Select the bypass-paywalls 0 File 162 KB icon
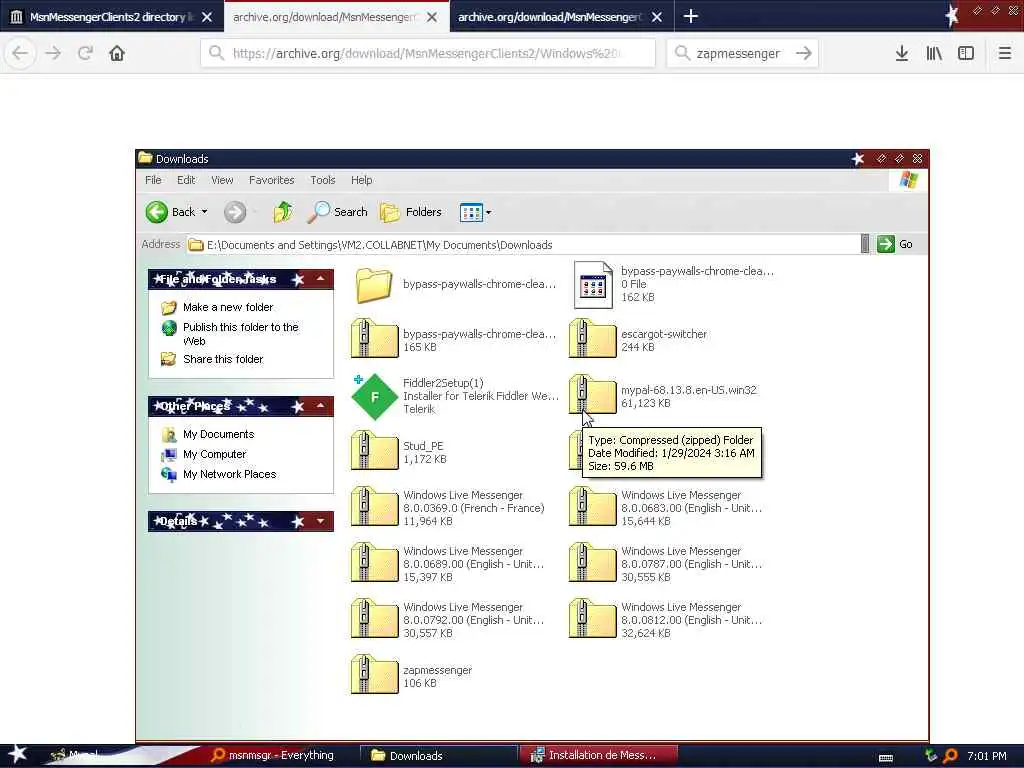Screen dimensions: 1024x768 click(593, 285)
